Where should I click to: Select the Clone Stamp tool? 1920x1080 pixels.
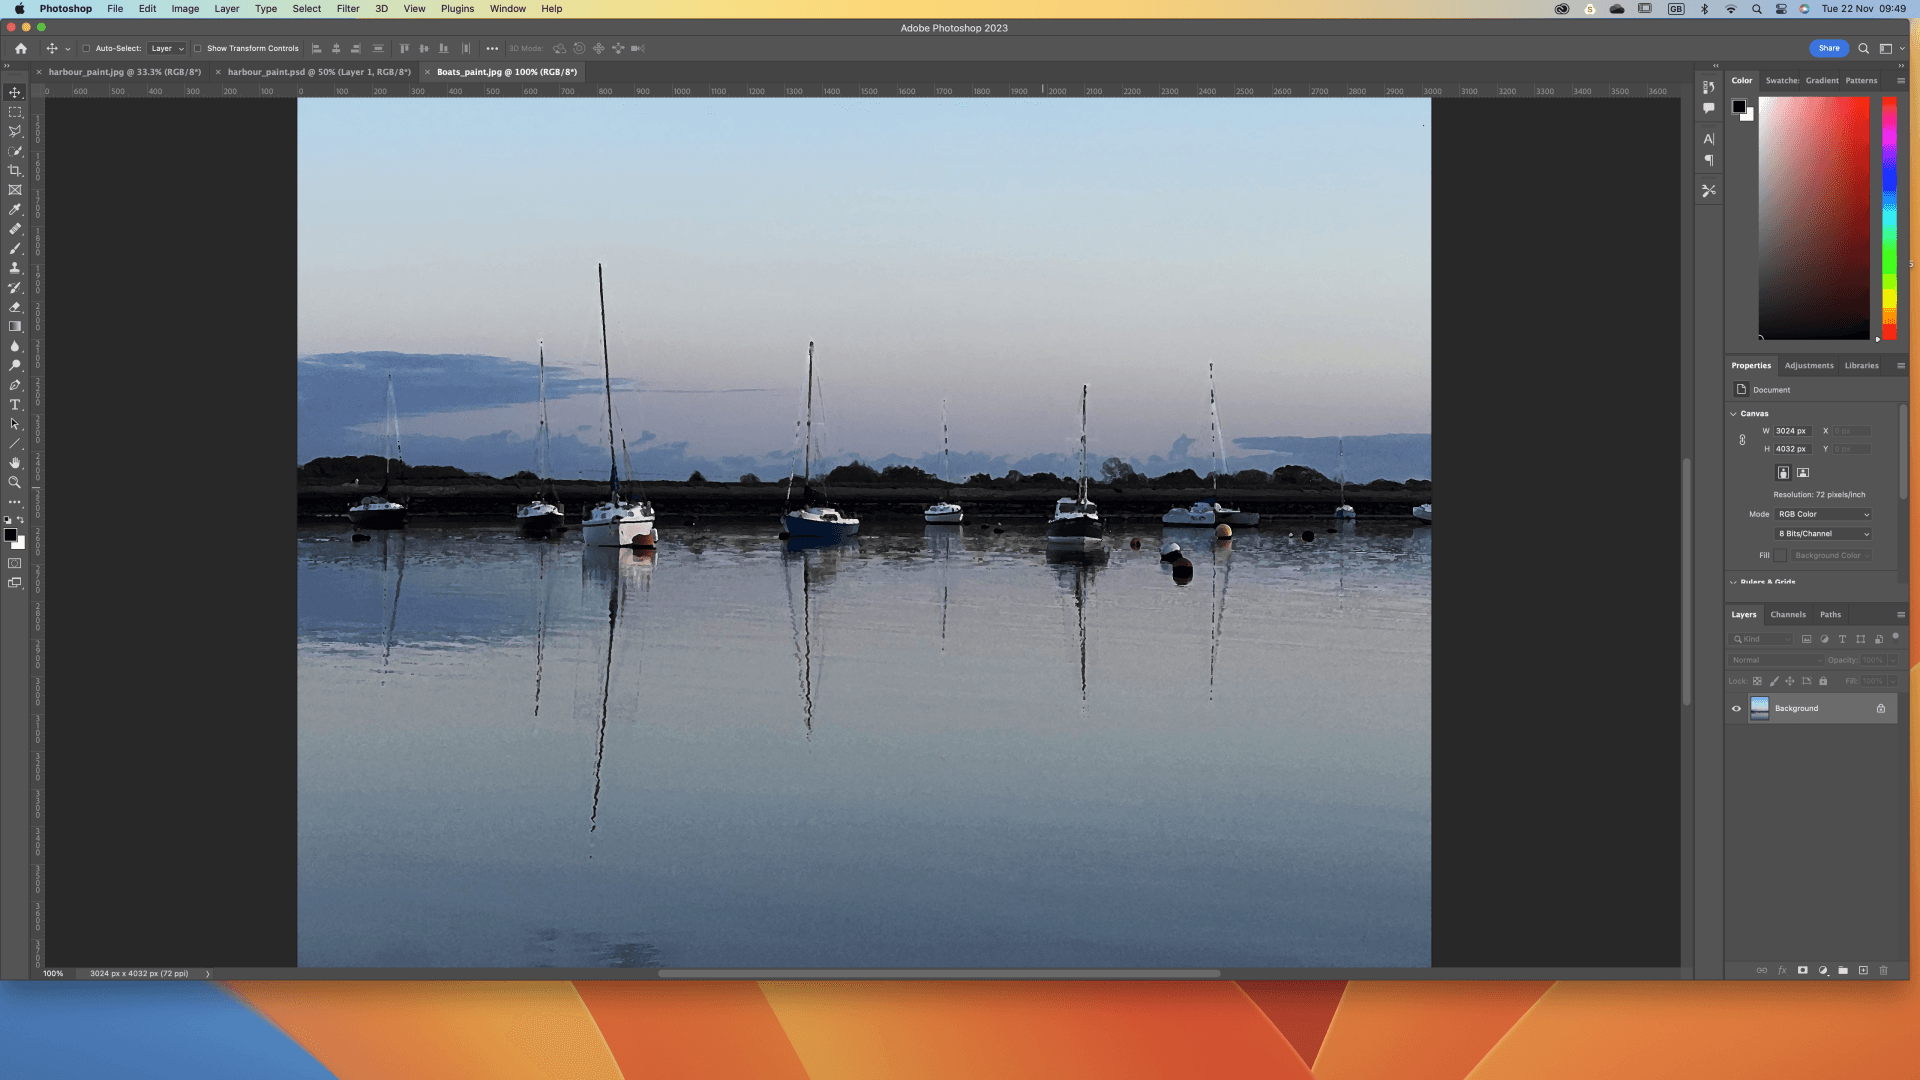point(15,268)
